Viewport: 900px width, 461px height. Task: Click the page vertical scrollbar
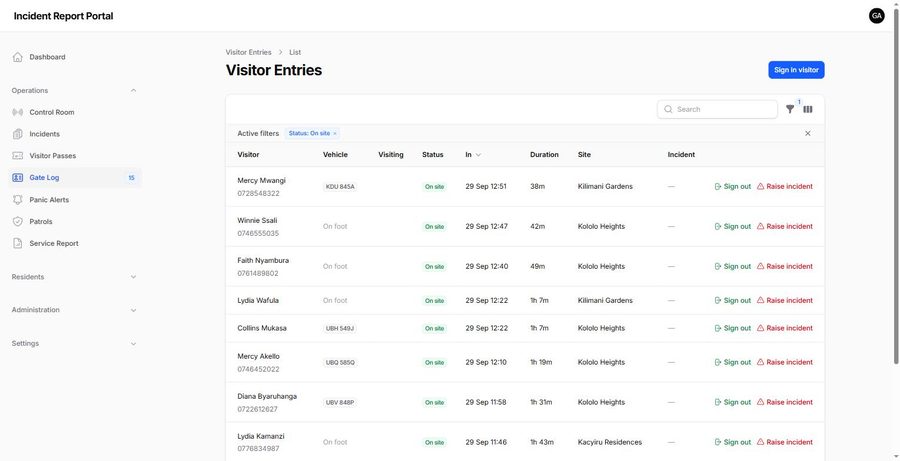coord(896,184)
